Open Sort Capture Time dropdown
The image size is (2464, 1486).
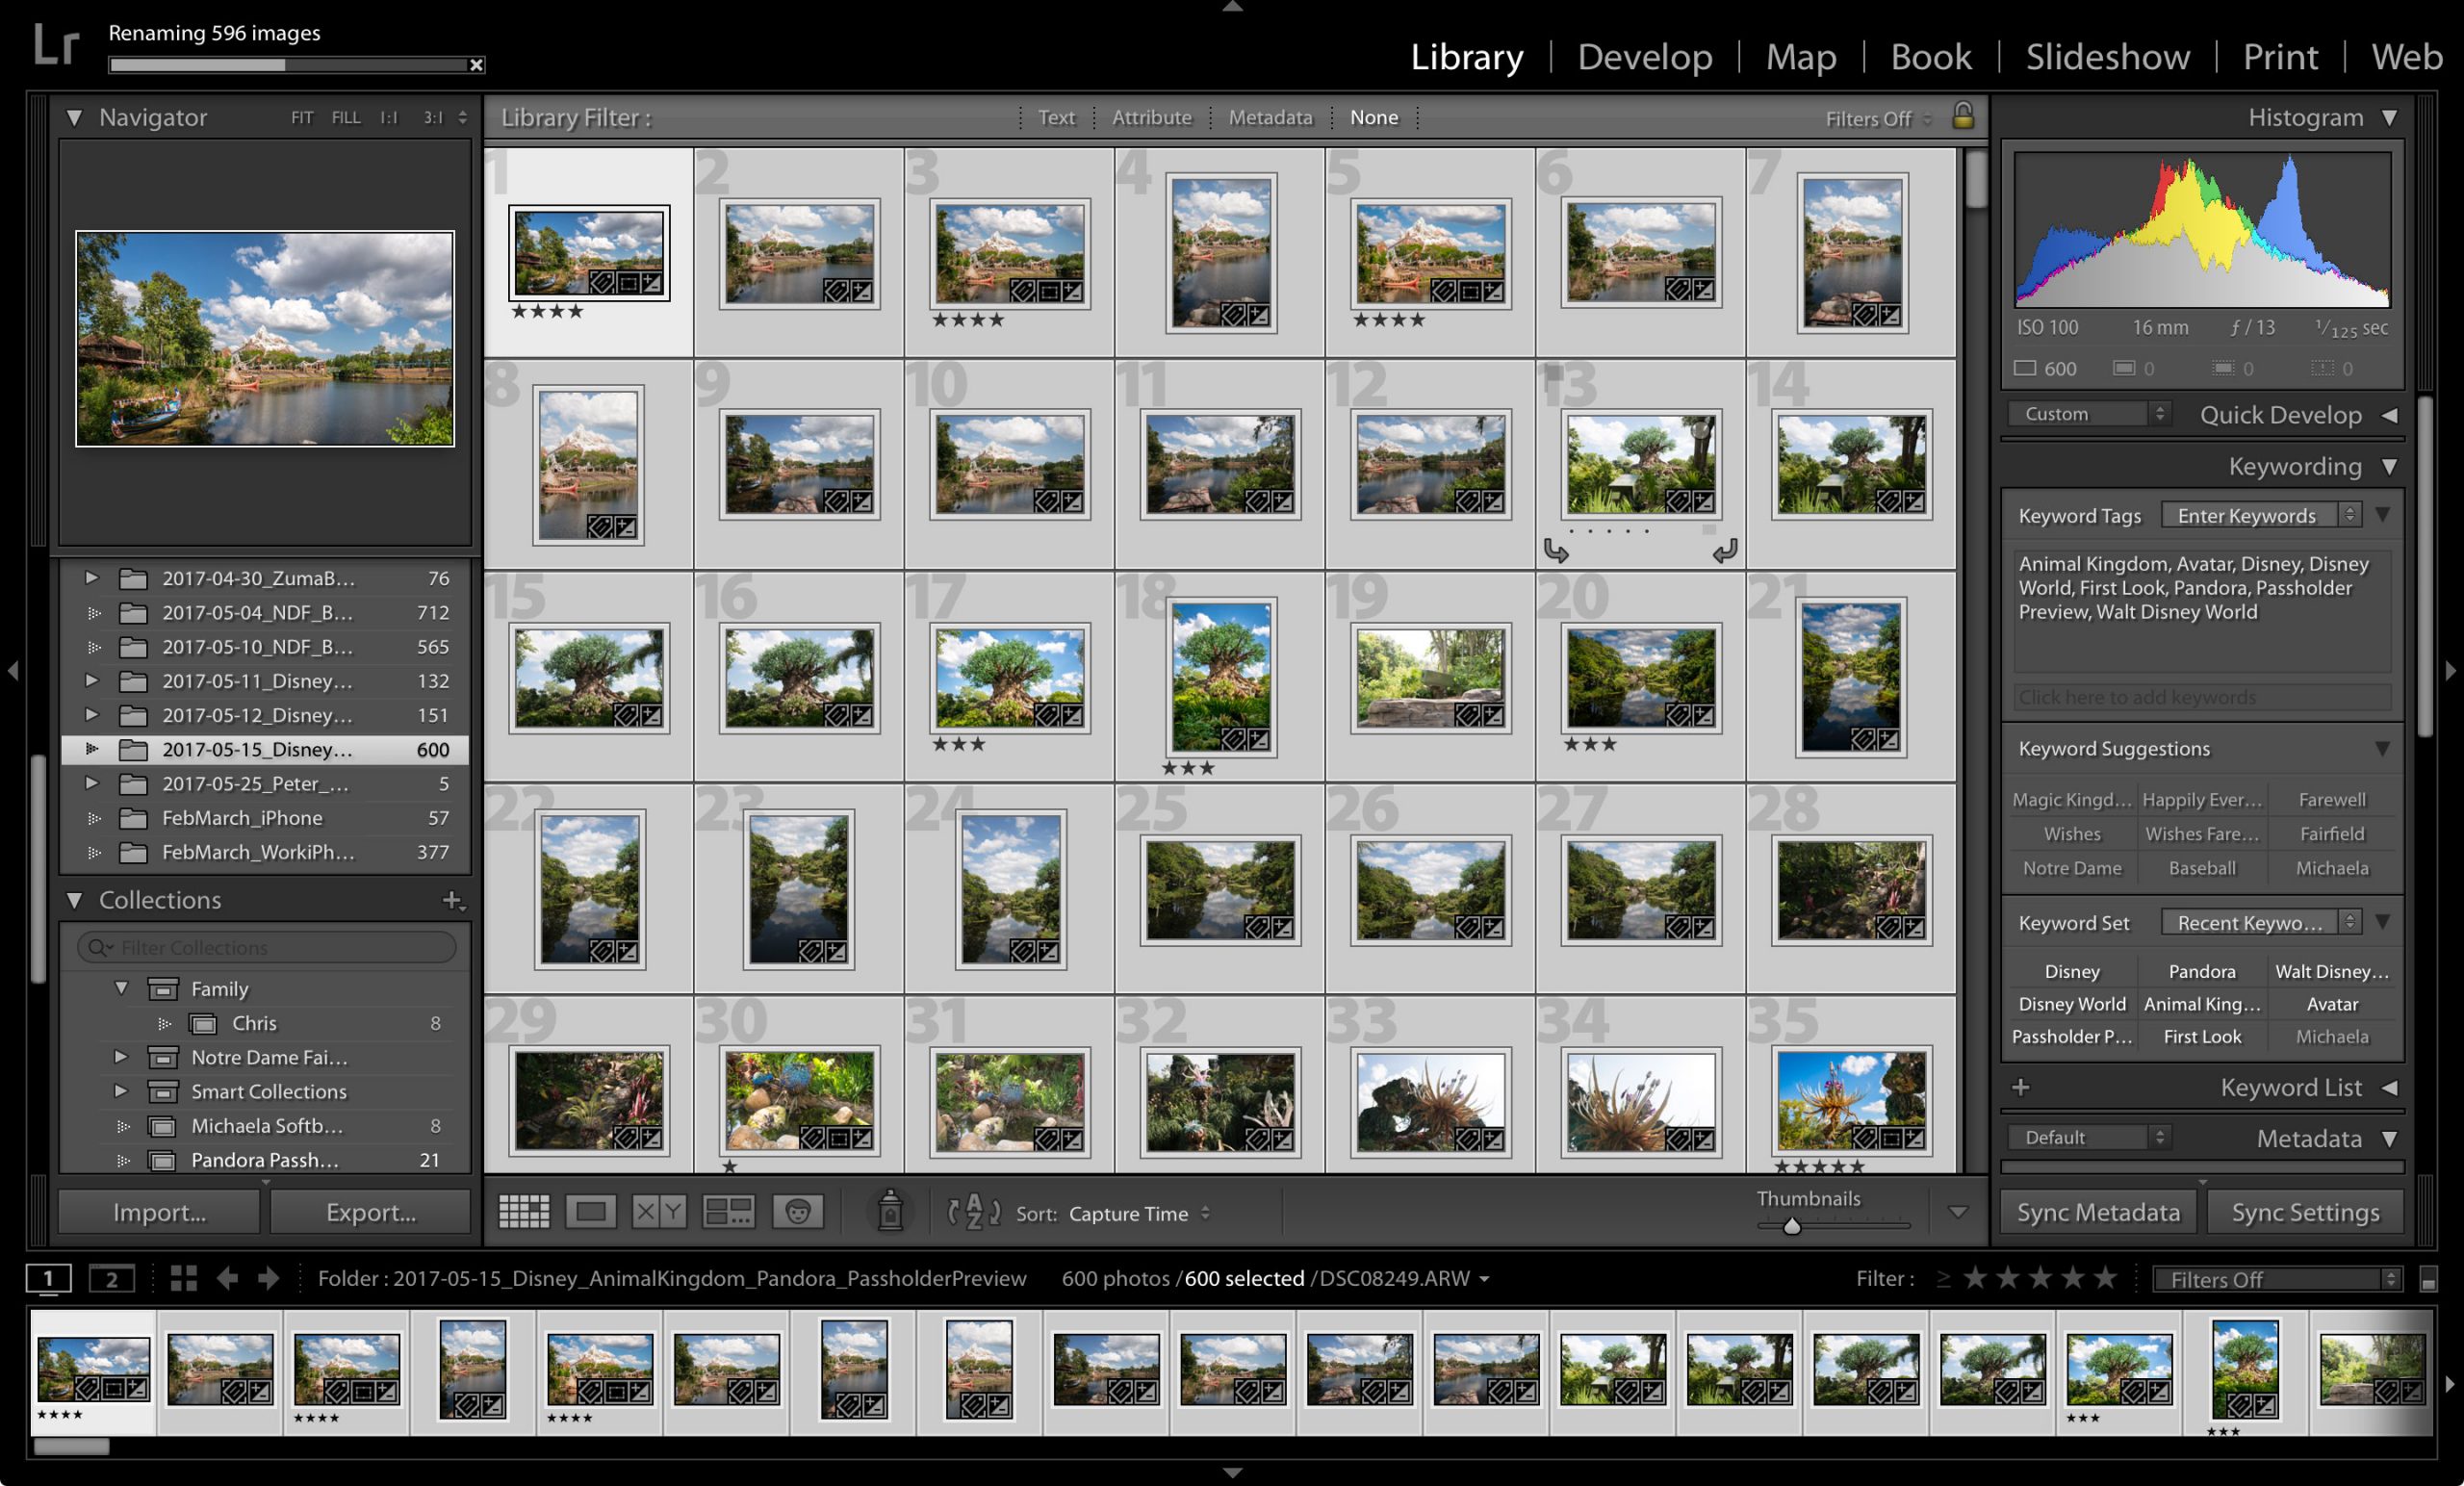click(1139, 1213)
